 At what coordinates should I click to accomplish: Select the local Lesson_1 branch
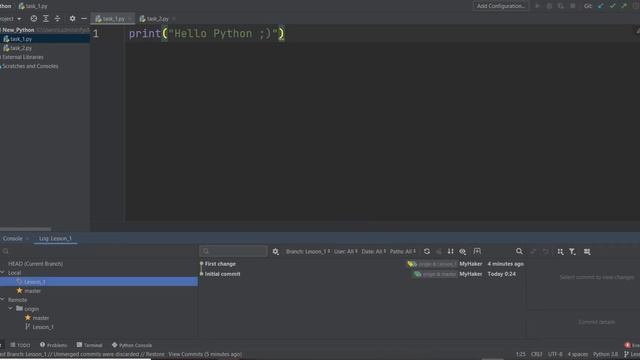point(99,282)
